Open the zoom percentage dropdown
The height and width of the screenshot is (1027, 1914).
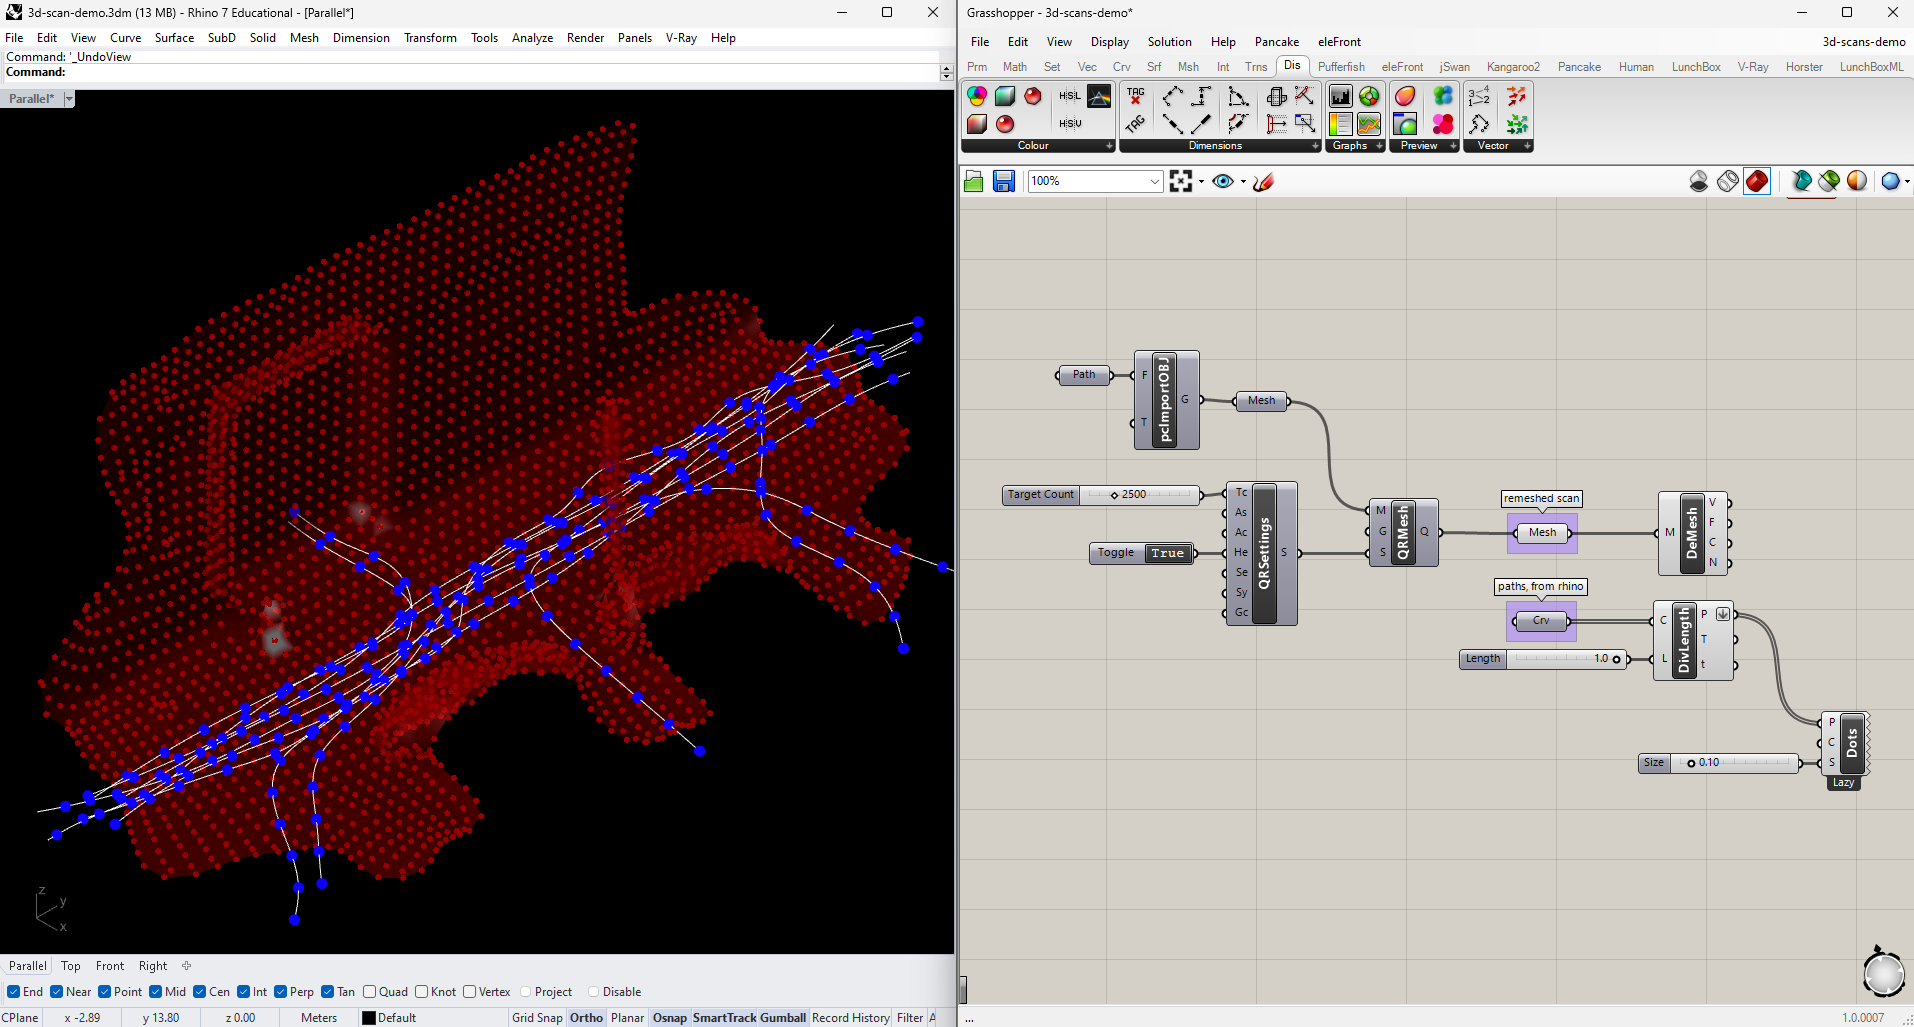pyautogui.click(x=1155, y=181)
